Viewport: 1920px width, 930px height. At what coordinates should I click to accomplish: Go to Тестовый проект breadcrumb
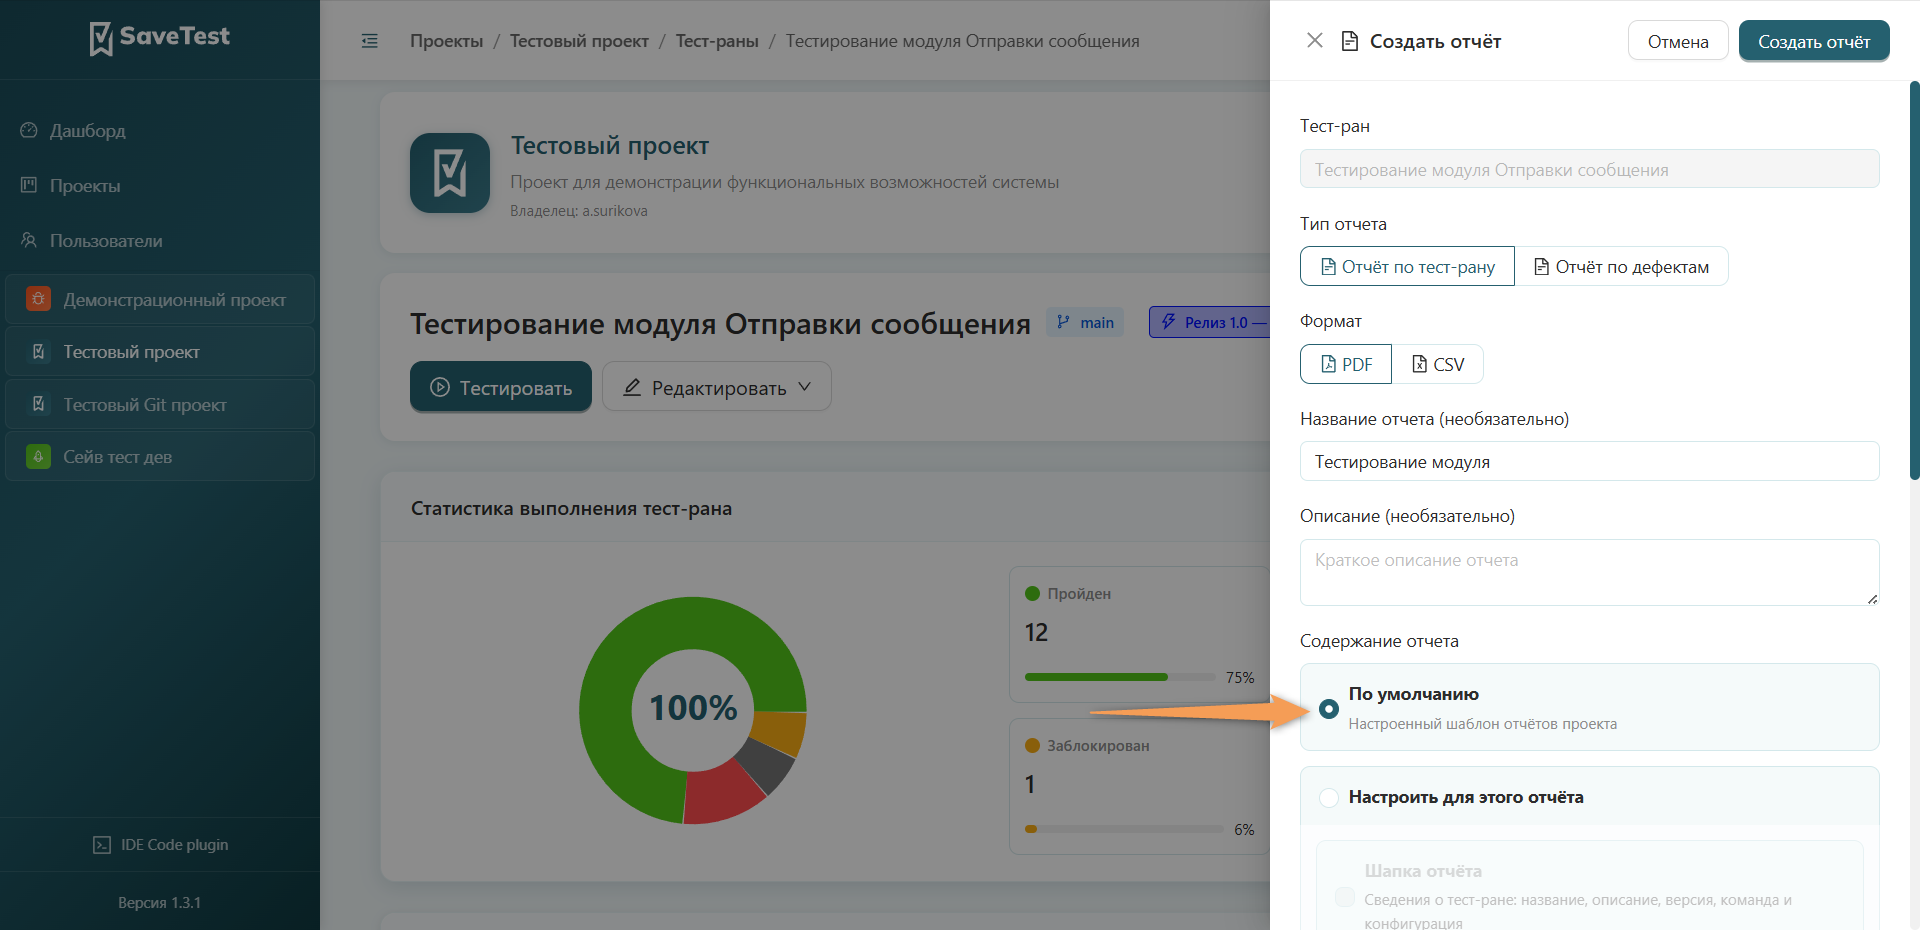(x=579, y=41)
